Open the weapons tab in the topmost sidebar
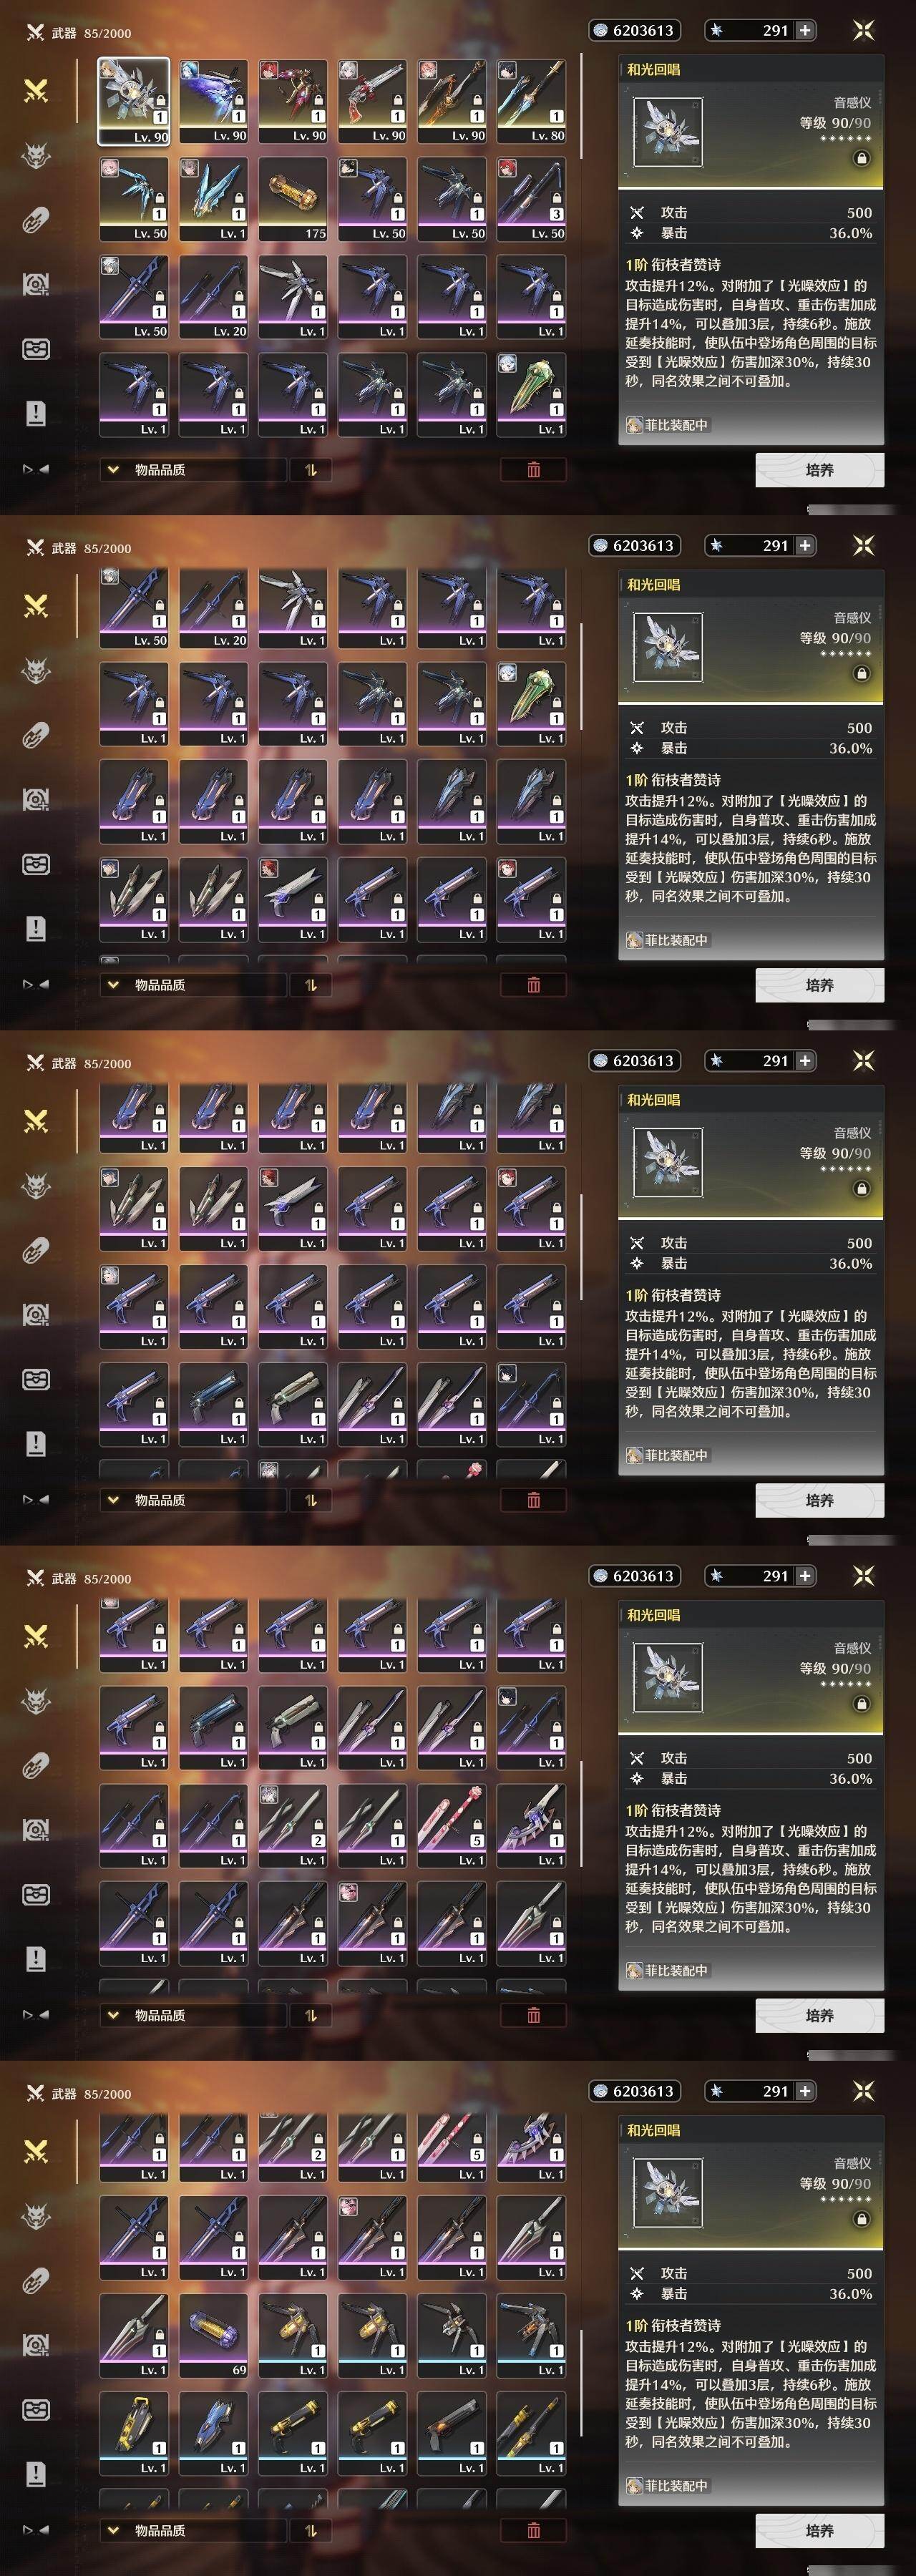The image size is (916, 2576). [36, 91]
